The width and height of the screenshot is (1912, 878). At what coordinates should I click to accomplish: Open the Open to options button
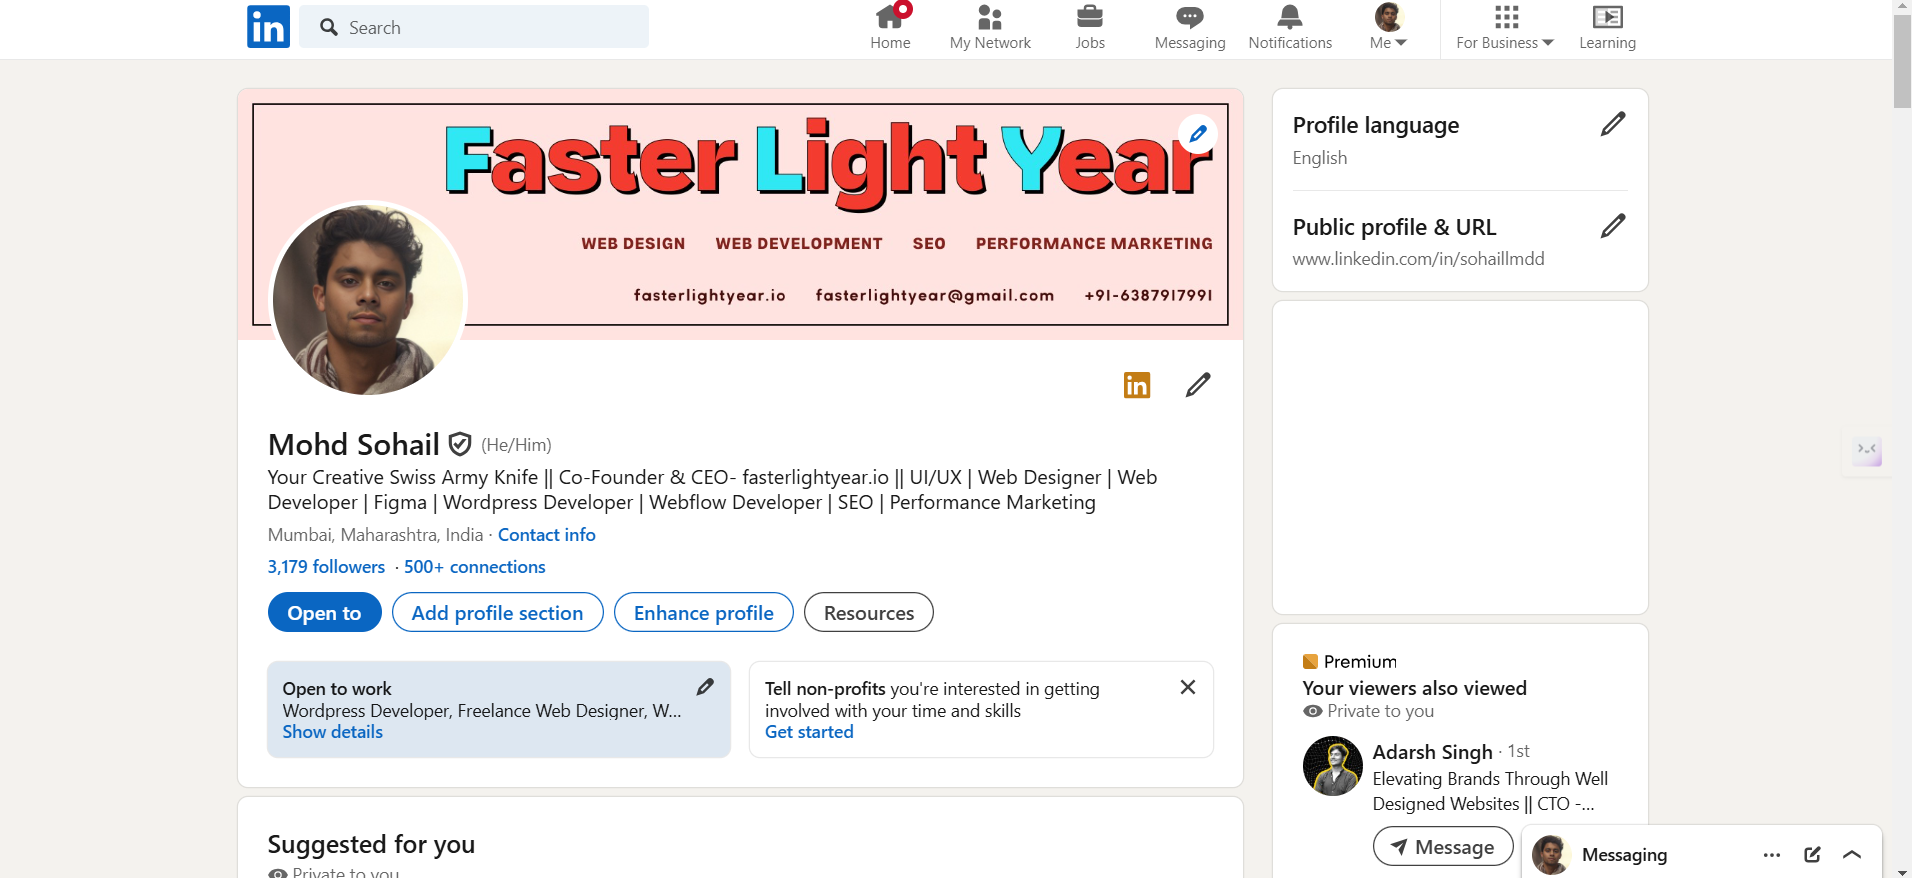click(324, 613)
